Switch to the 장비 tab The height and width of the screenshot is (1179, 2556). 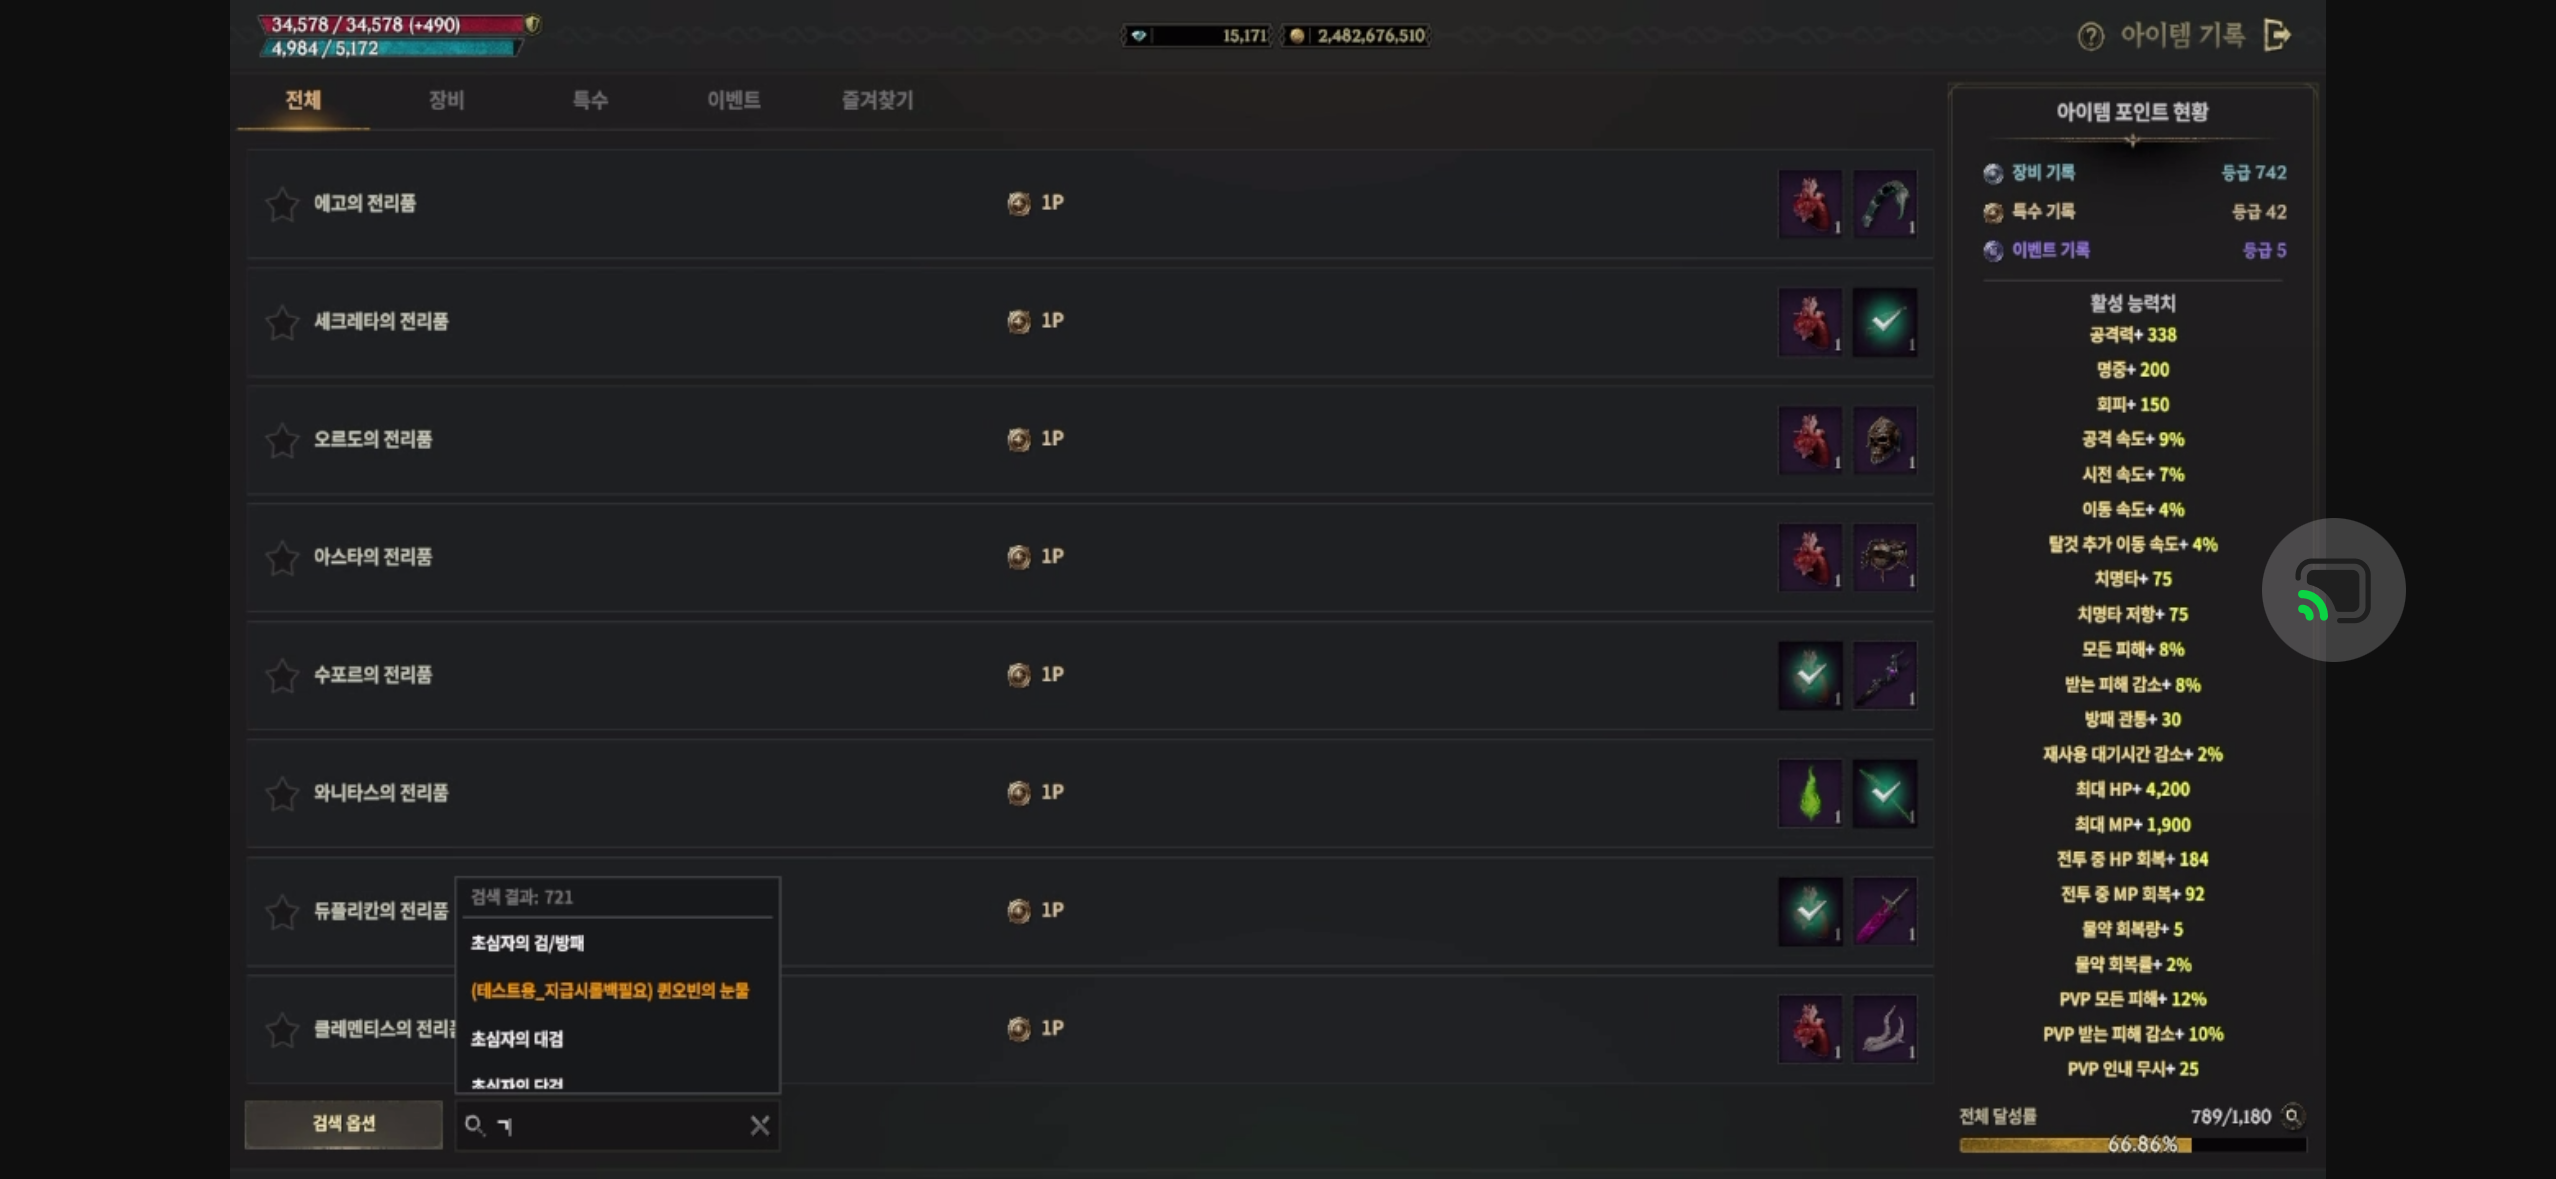[x=446, y=100]
